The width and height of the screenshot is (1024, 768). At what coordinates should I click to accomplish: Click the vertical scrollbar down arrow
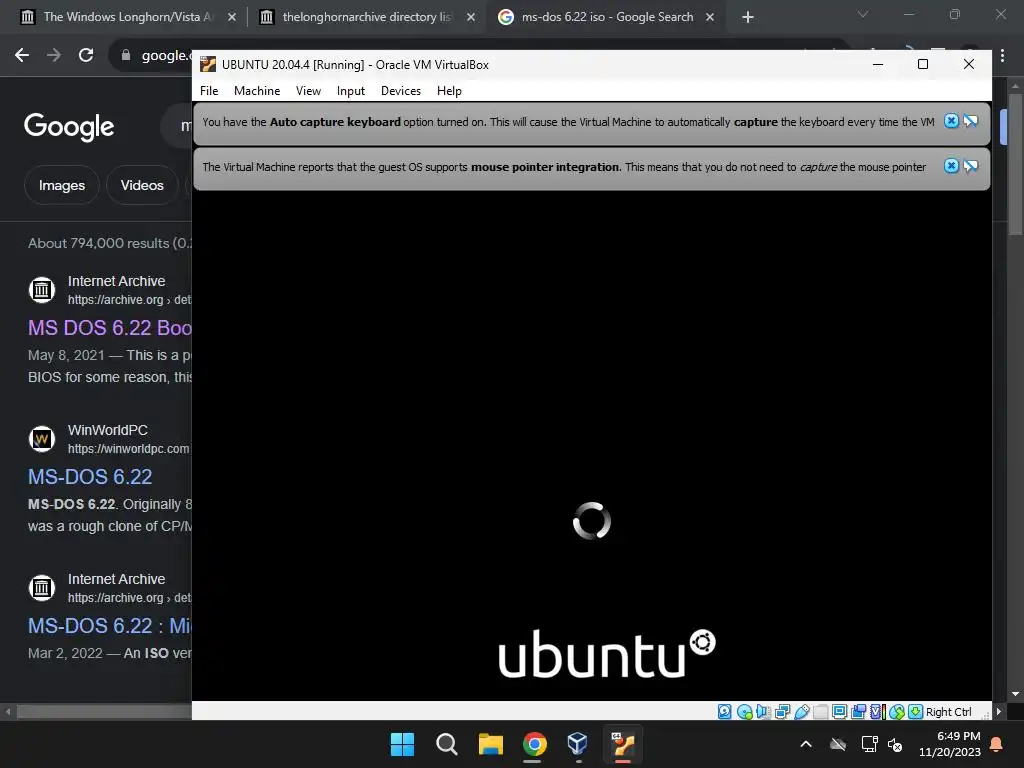tap(1016, 694)
